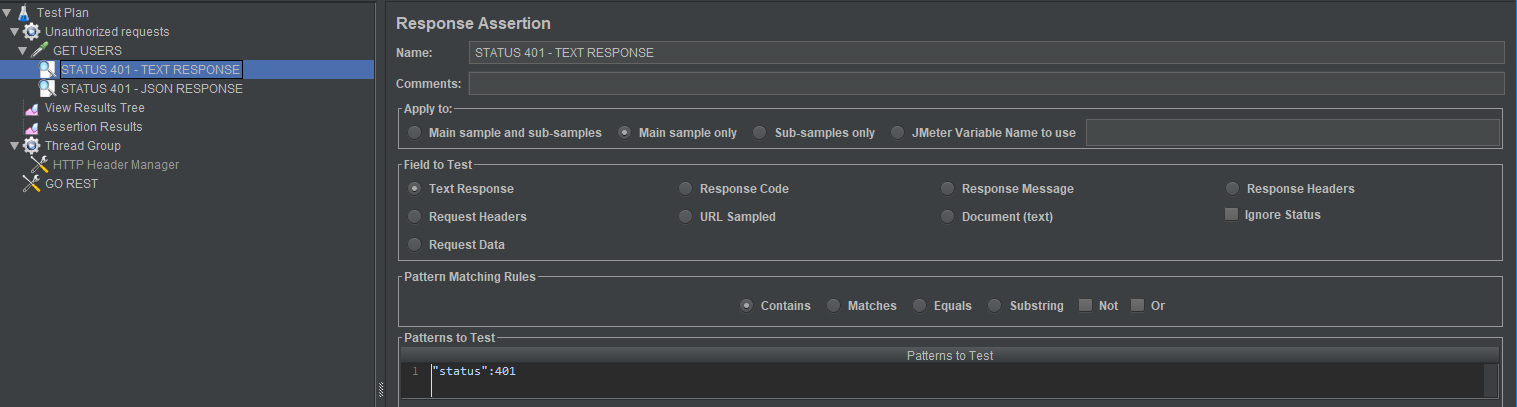Screen dimensions: 1517x407
Task: Collapse the GET USERS node arrow
Action: 23,51
